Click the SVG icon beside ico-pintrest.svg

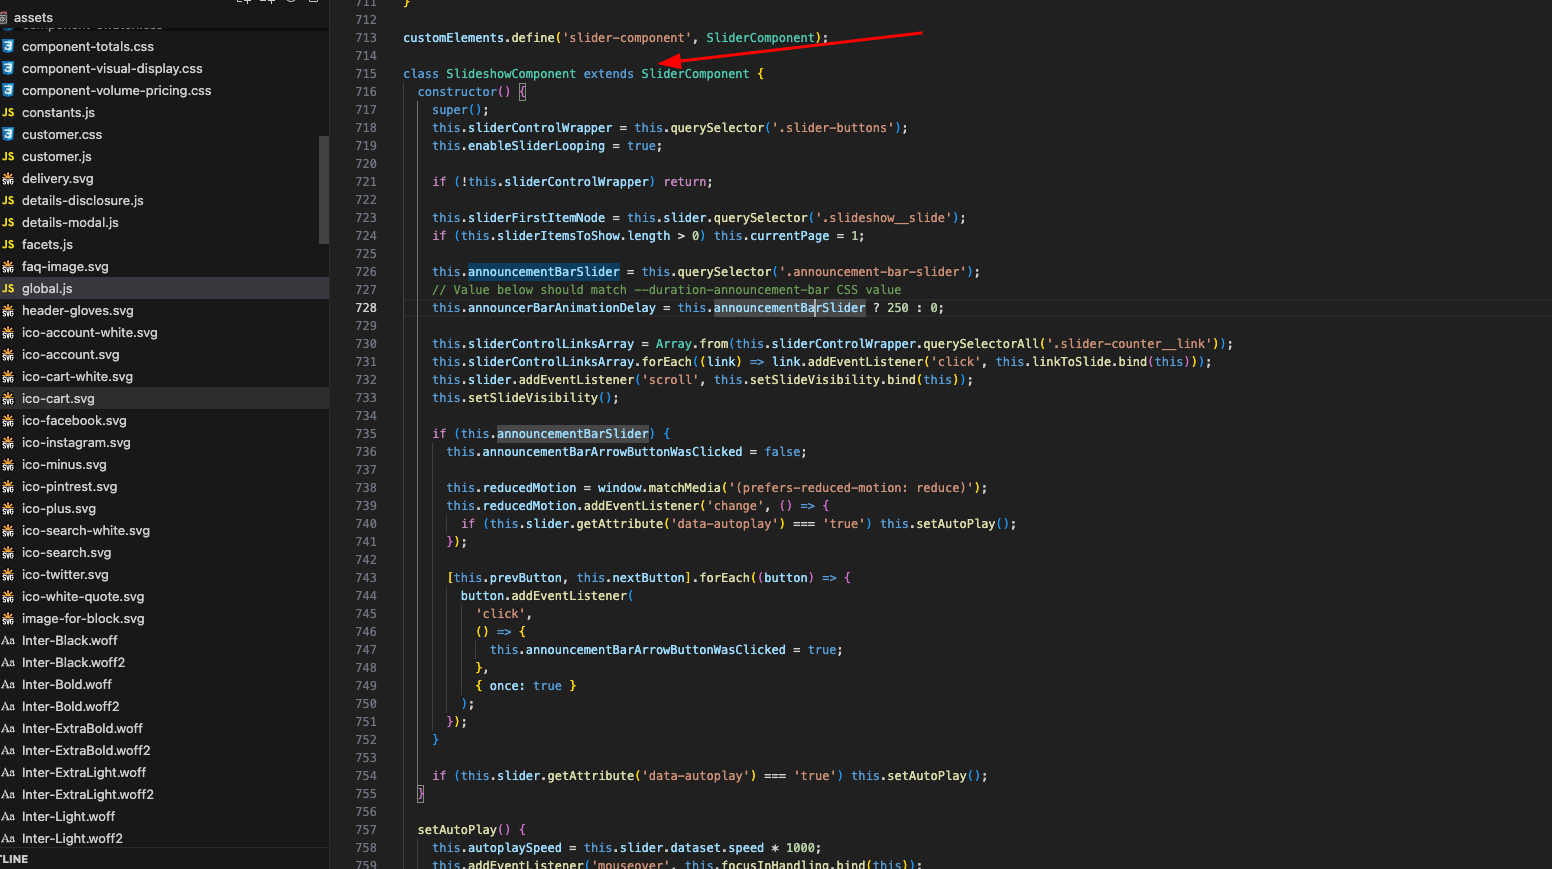coord(8,487)
